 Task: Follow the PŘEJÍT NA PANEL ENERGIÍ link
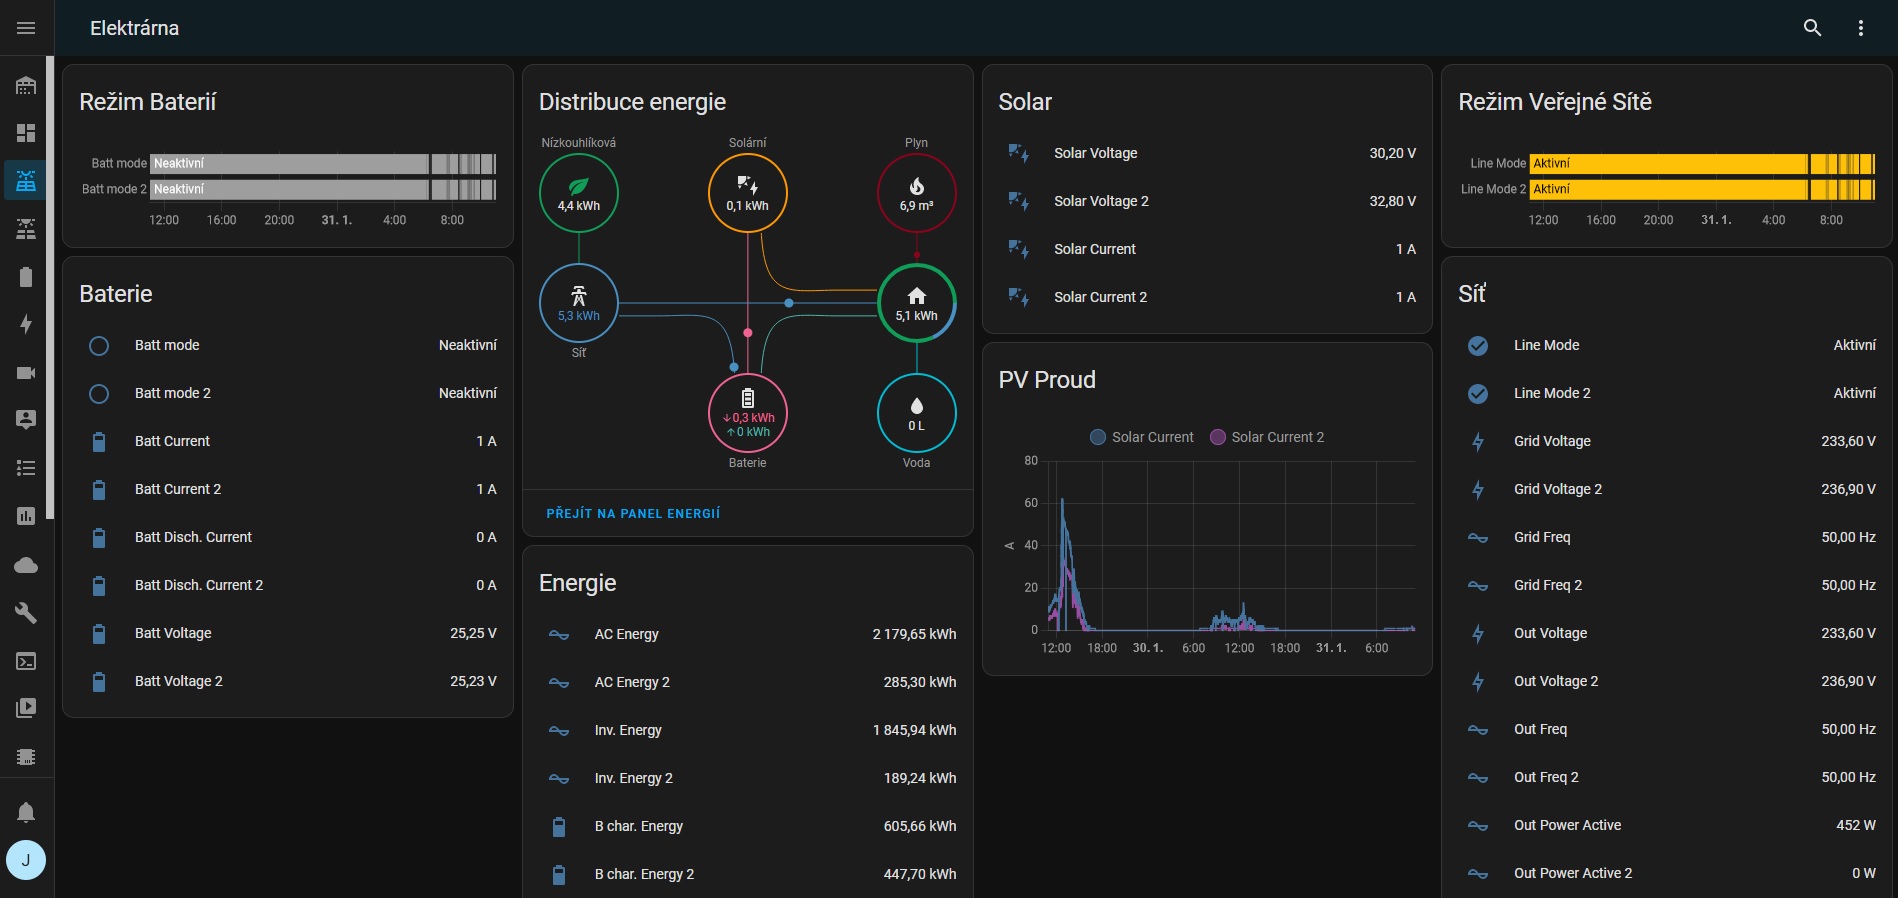click(633, 513)
